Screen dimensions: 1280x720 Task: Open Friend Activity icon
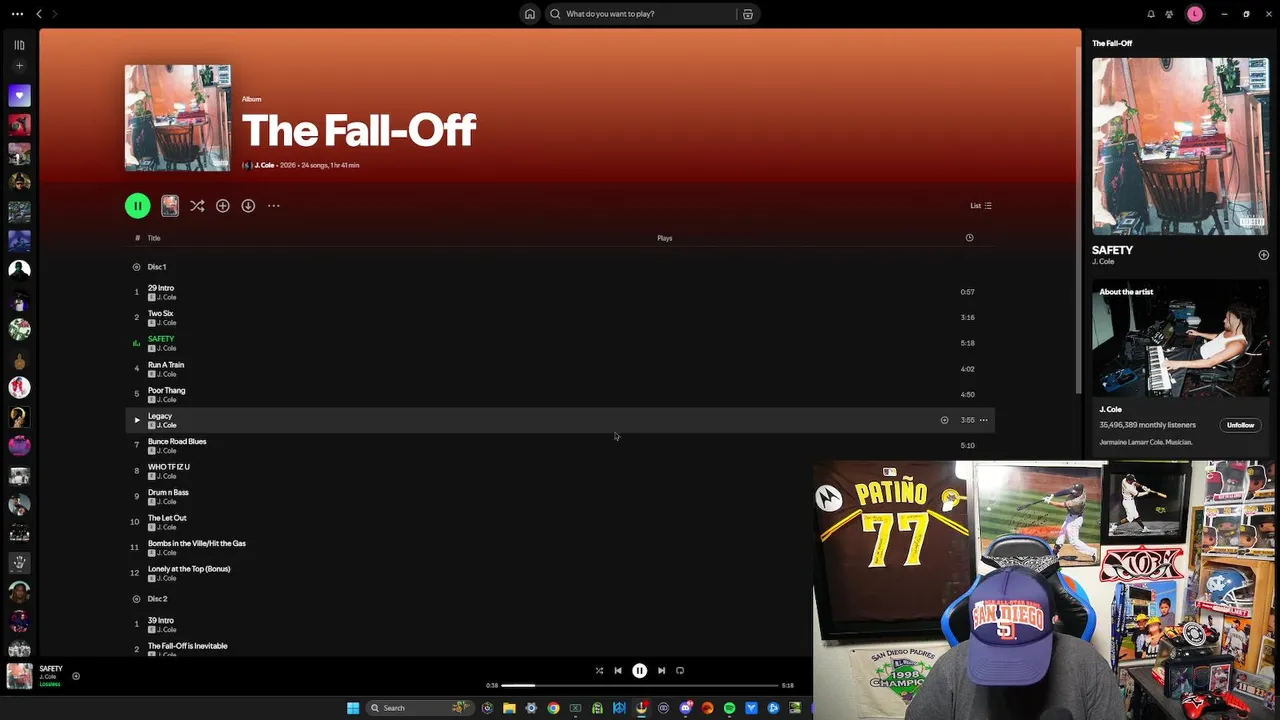tap(1169, 14)
